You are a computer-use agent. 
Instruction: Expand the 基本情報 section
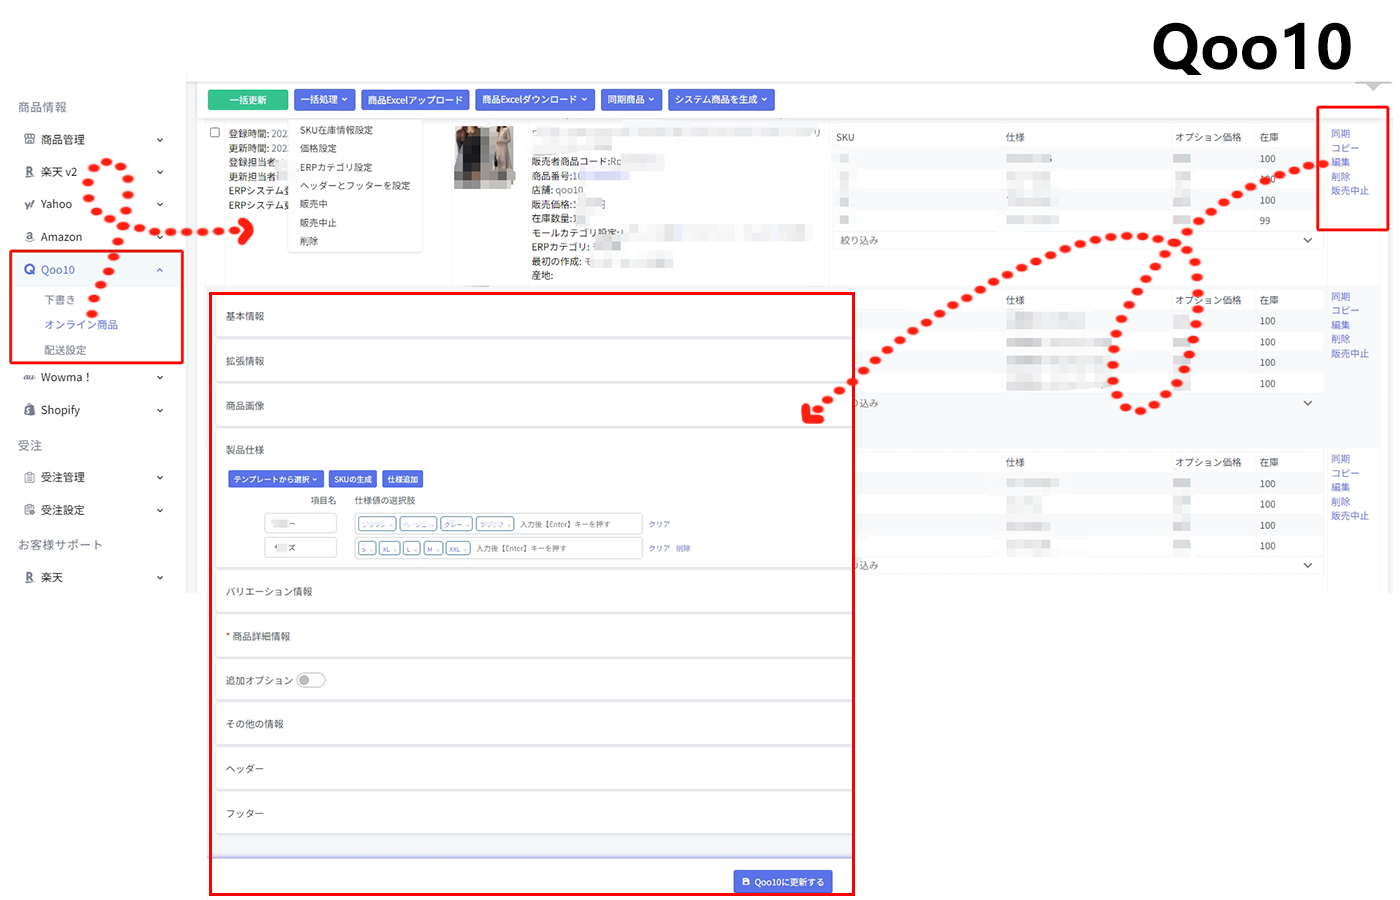534,316
